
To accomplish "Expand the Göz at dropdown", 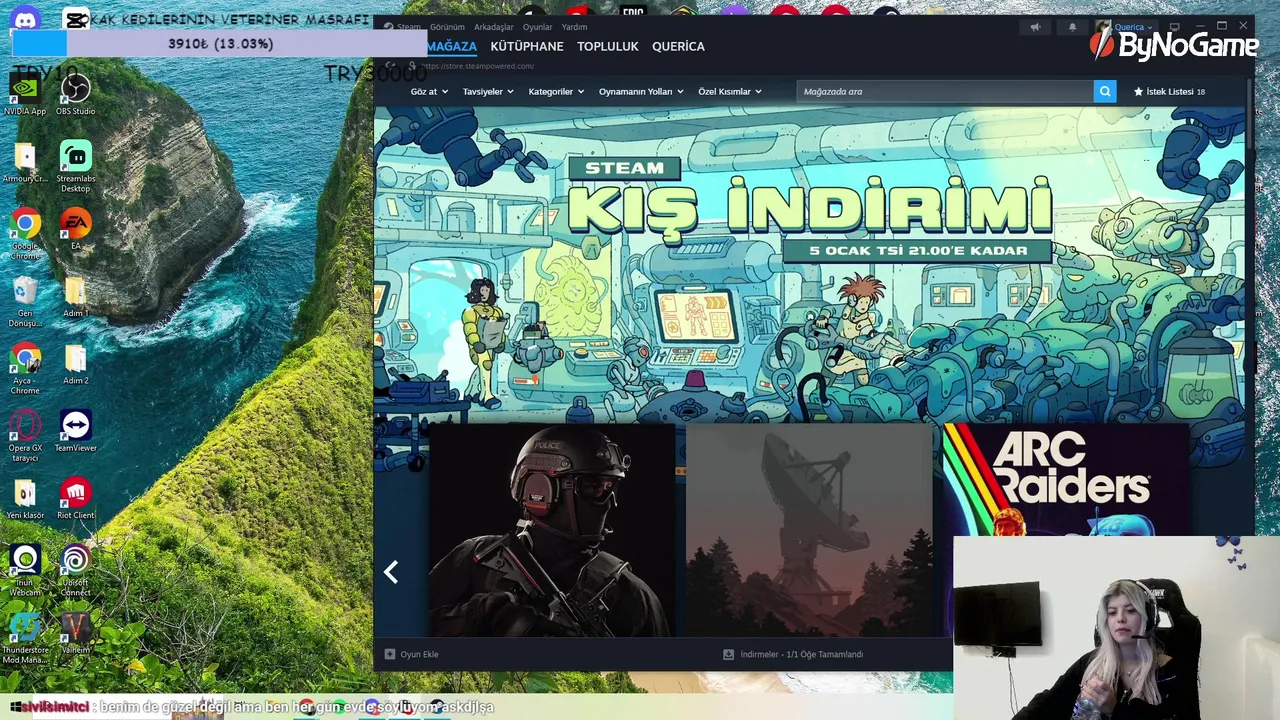I will pyautogui.click(x=429, y=91).
